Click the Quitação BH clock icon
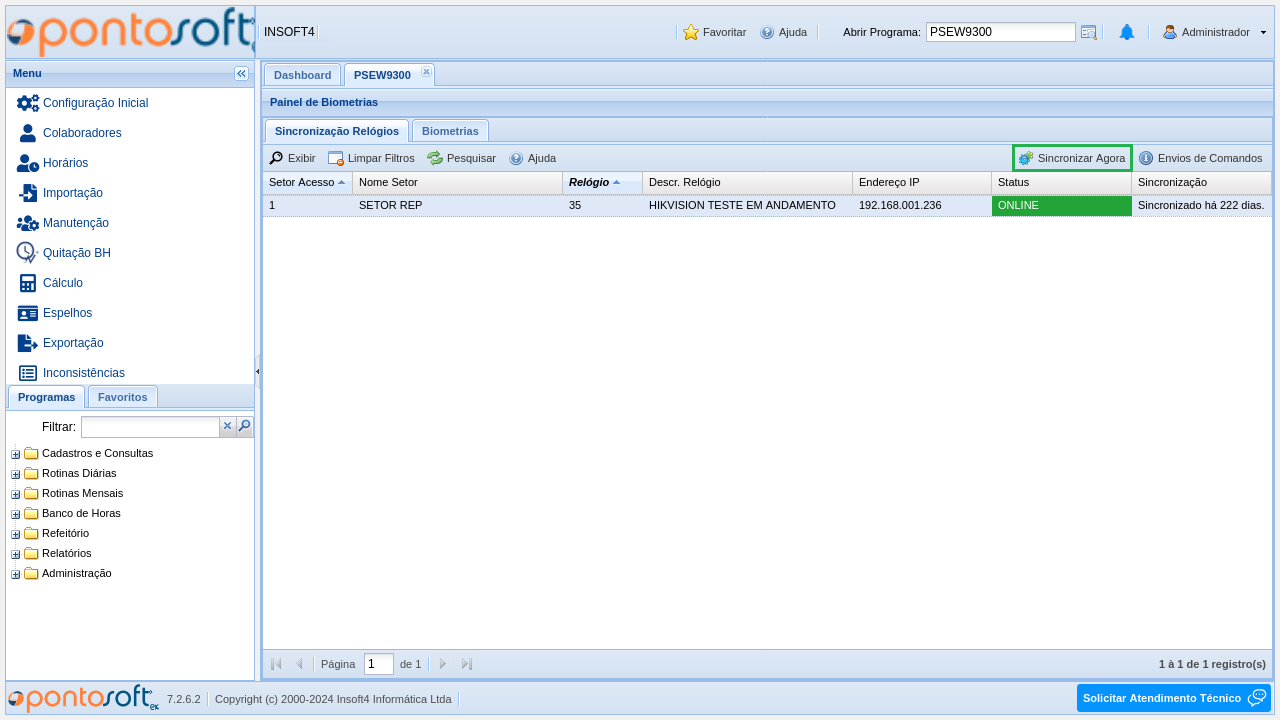 28,253
